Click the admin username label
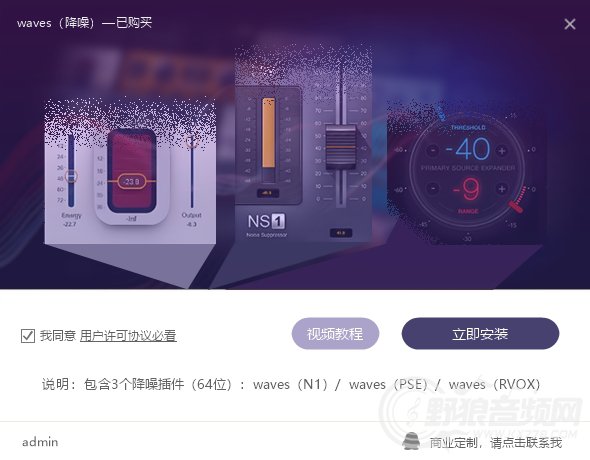This screenshot has width=590, height=460. point(40,442)
